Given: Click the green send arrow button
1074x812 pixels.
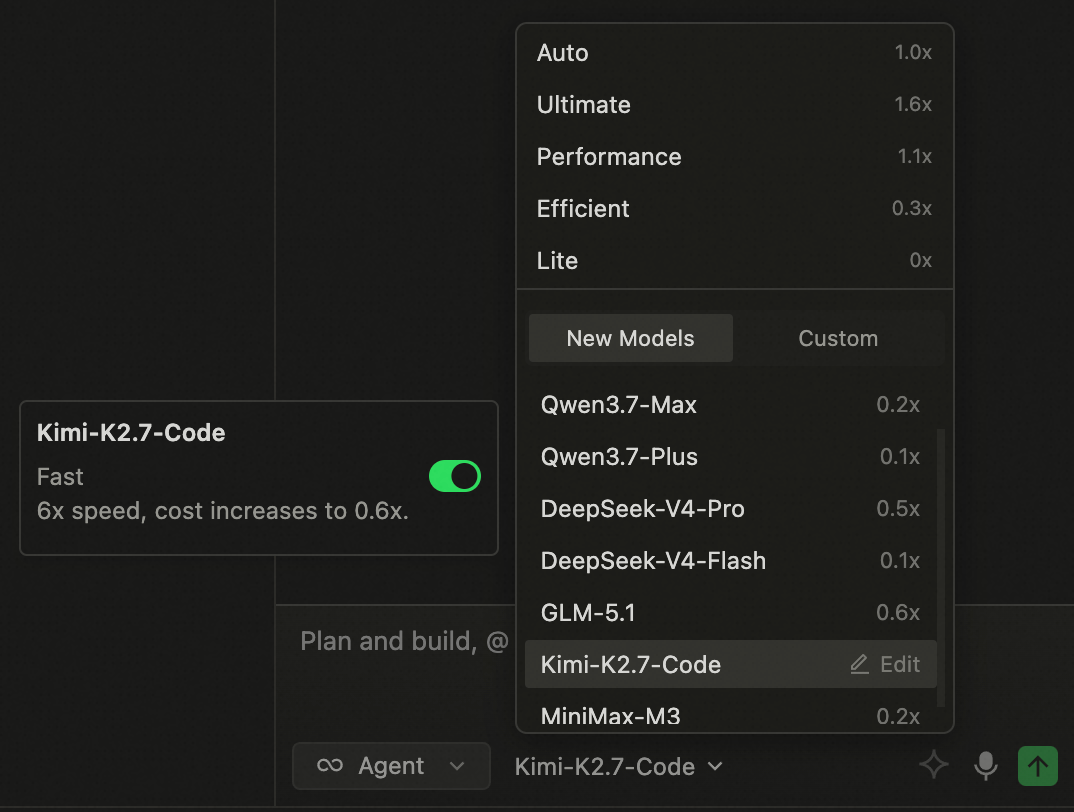Looking at the screenshot, I should coord(1038,765).
